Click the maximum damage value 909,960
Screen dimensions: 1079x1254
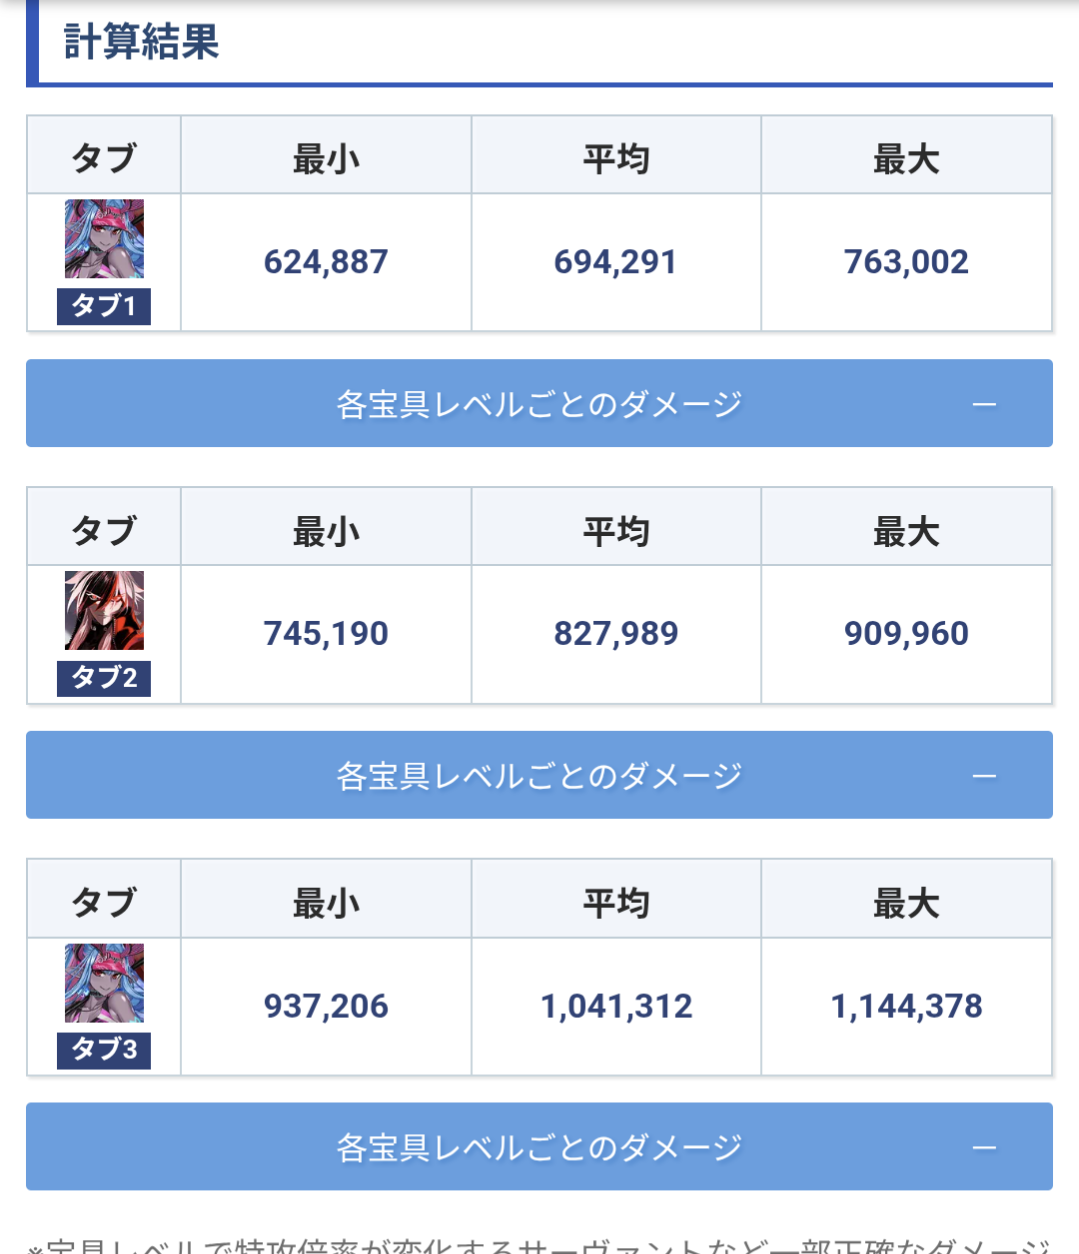(906, 634)
